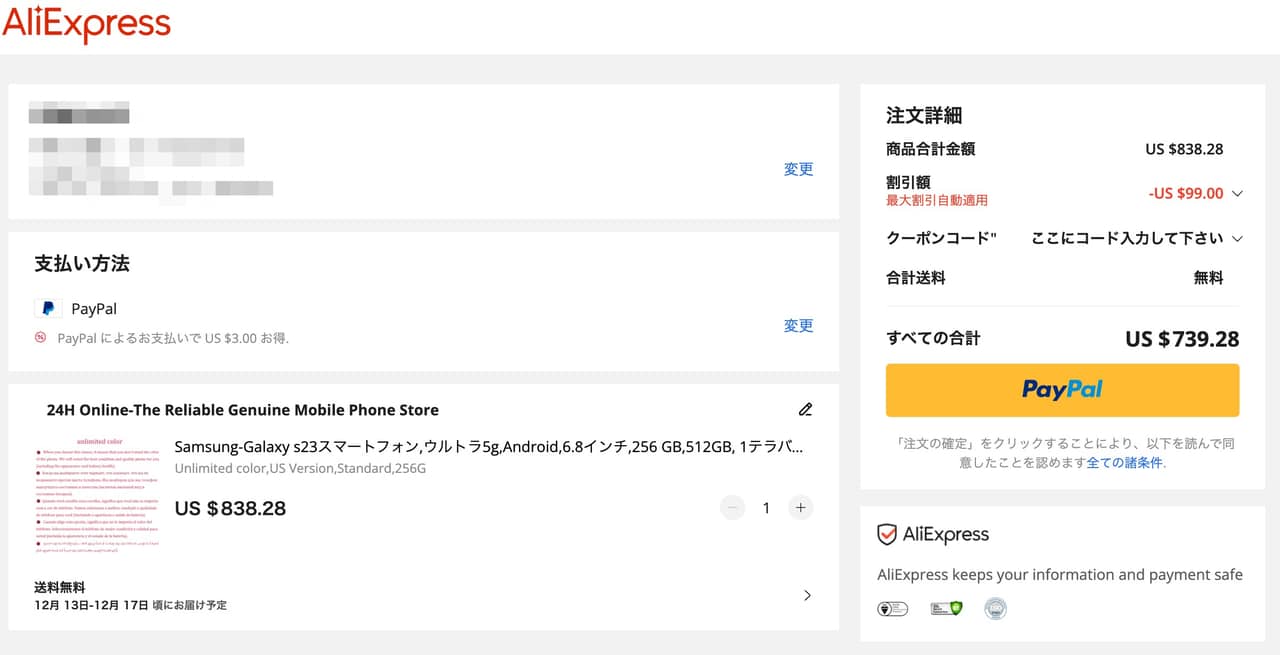This screenshot has height=655, width=1280.
Task: Click 変更 to change payment method
Action: click(x=798, y=325)
